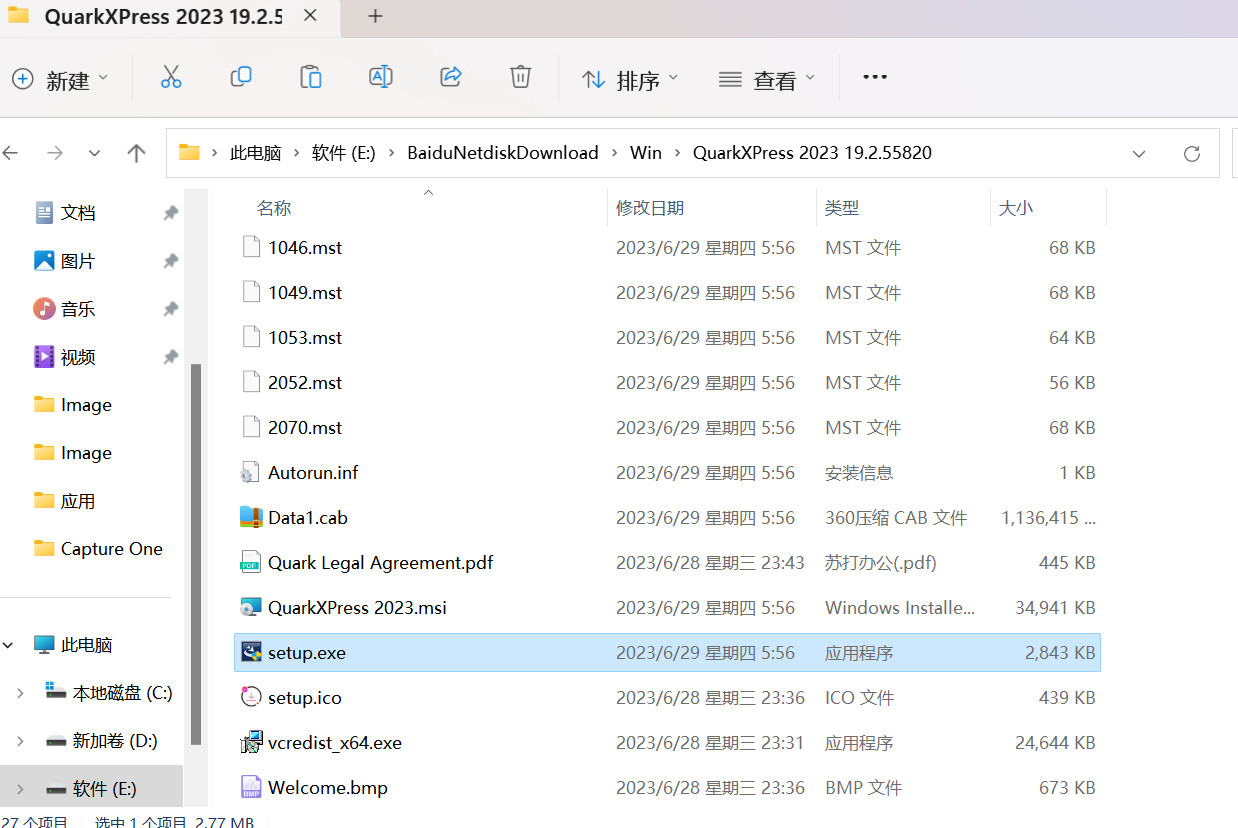Open the 排序 (Sort) dropdown
Image resolution: width=1238 pixels, height=828 pixels.
click(x=630, y=80)
